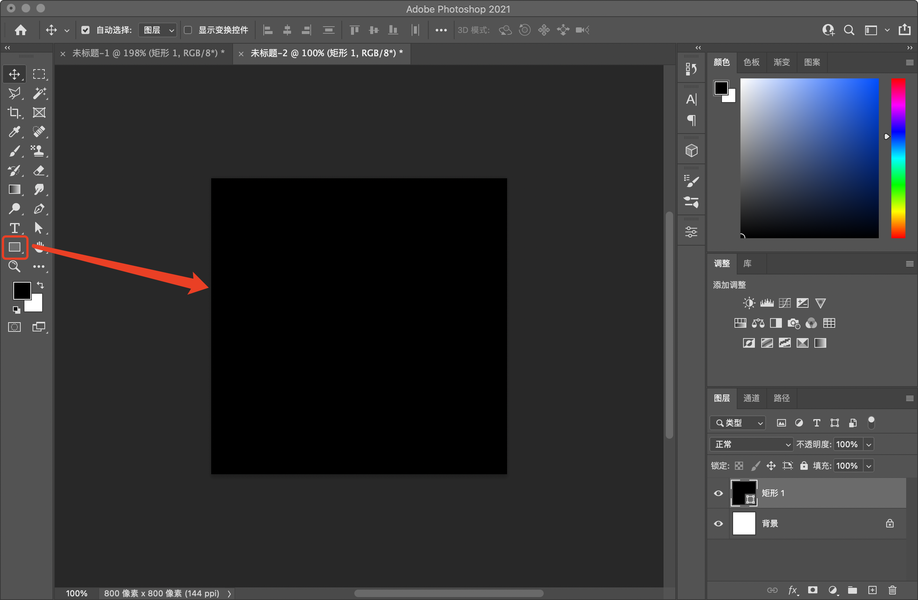Add a Color Balance adjustment
918x600 pixels.
point(758,323)
